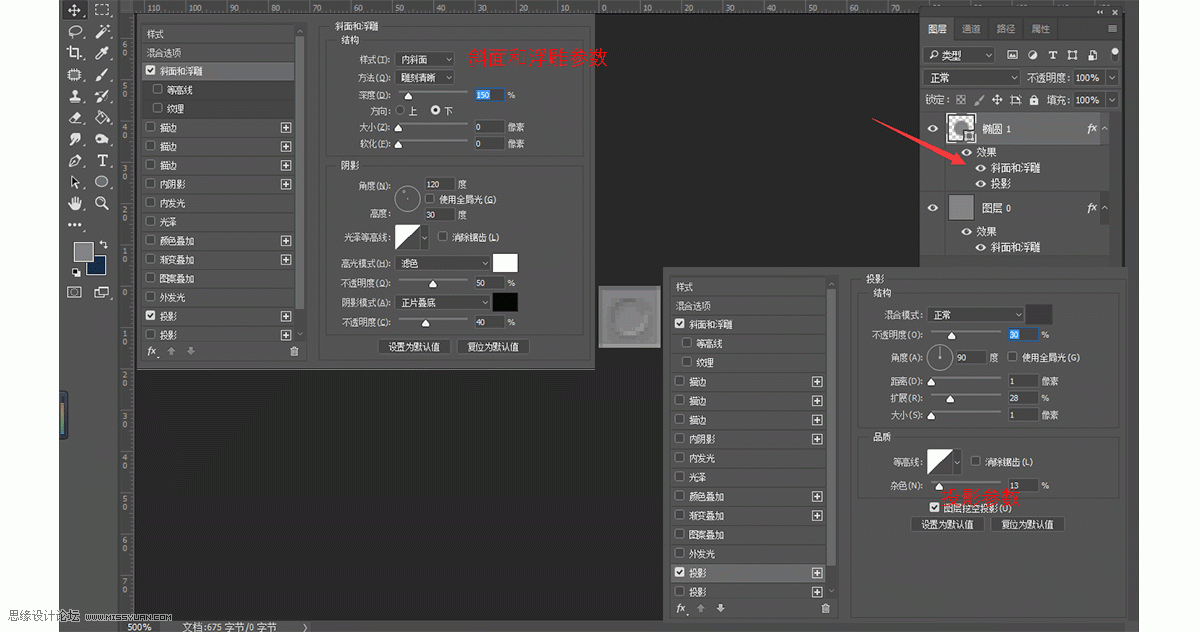The image size is (1200, 632).
Task: Select the Eyedropper tool
Action: tap(102, 53)
